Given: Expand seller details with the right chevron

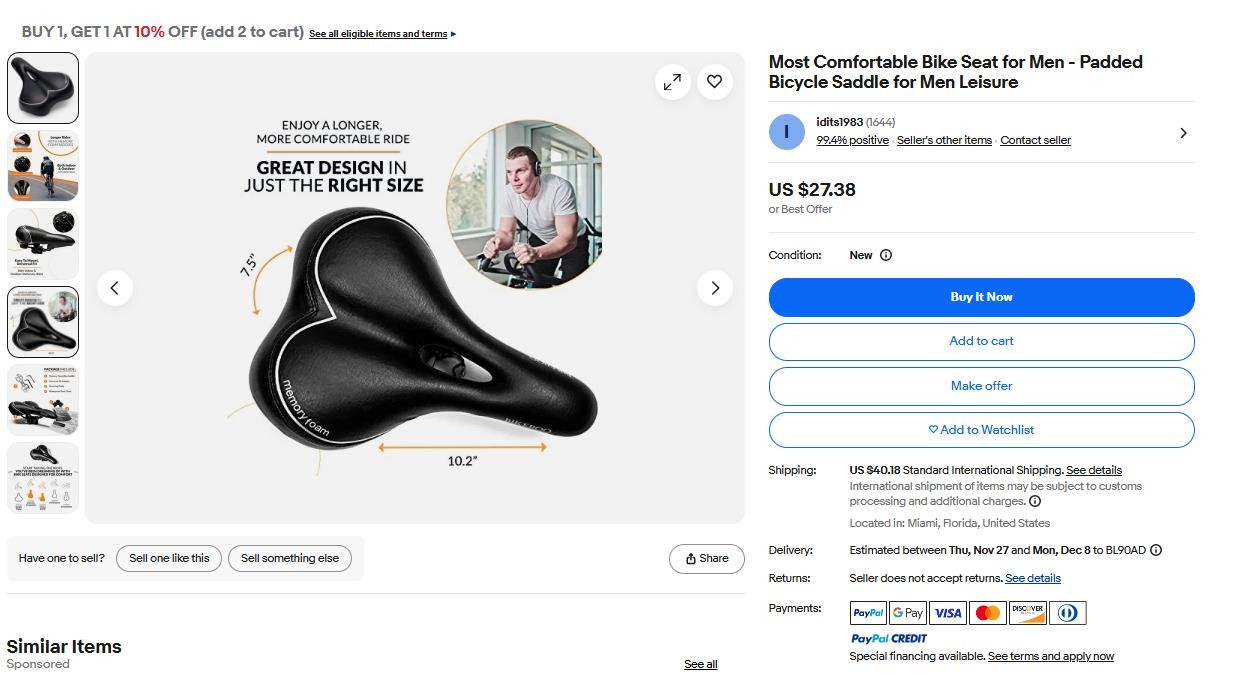Looking at the screenshot, I should tap(1183, 132).
